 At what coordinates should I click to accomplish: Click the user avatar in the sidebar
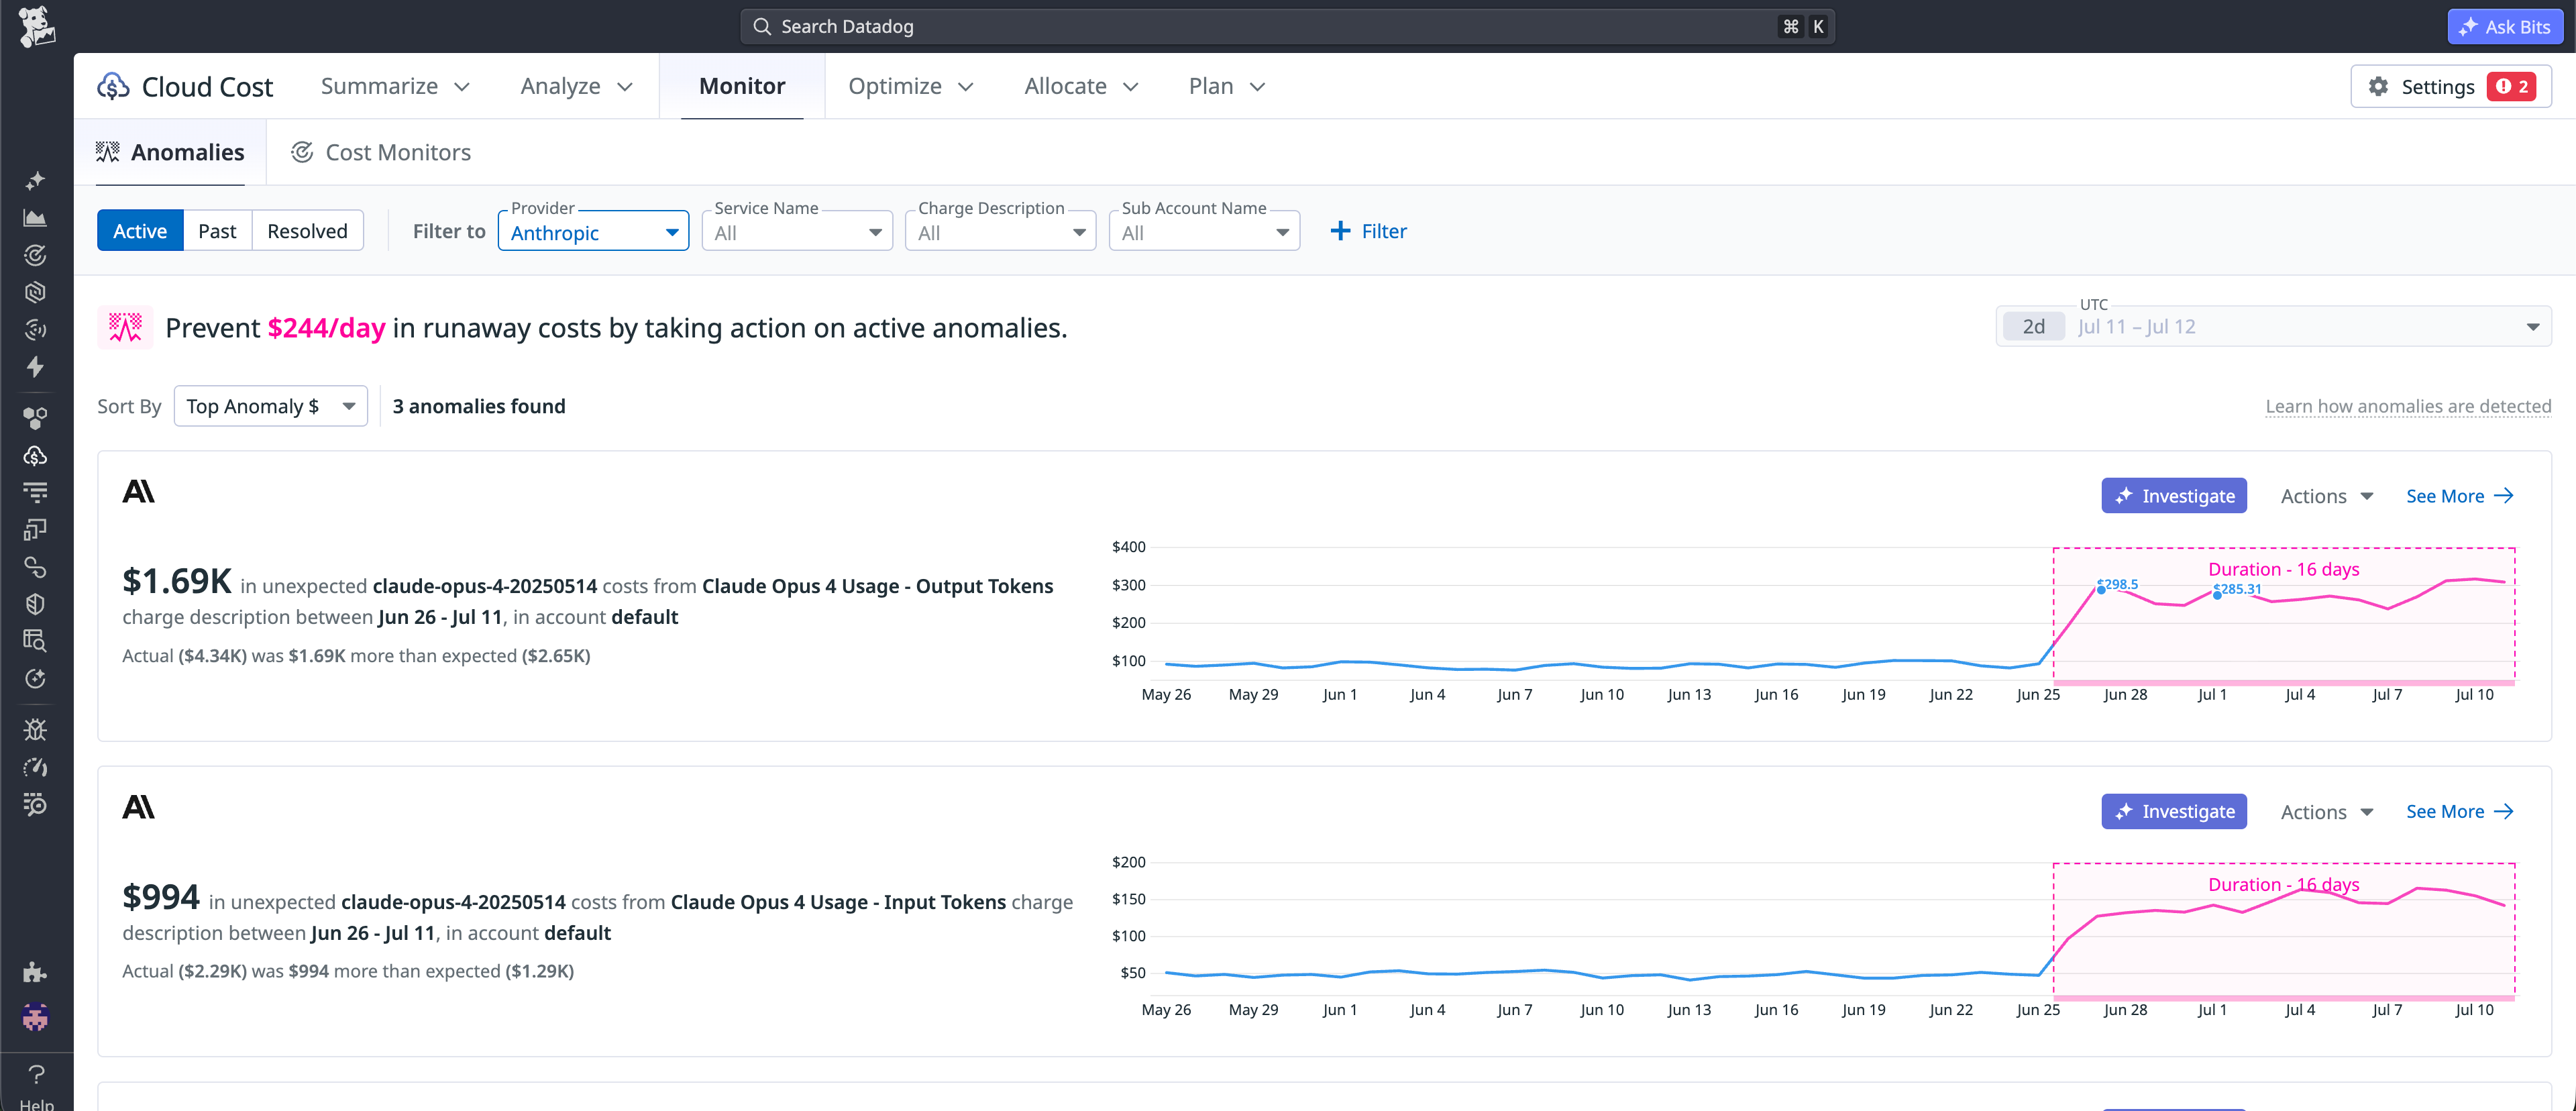pyautogui.click(x=35, y=1017)
